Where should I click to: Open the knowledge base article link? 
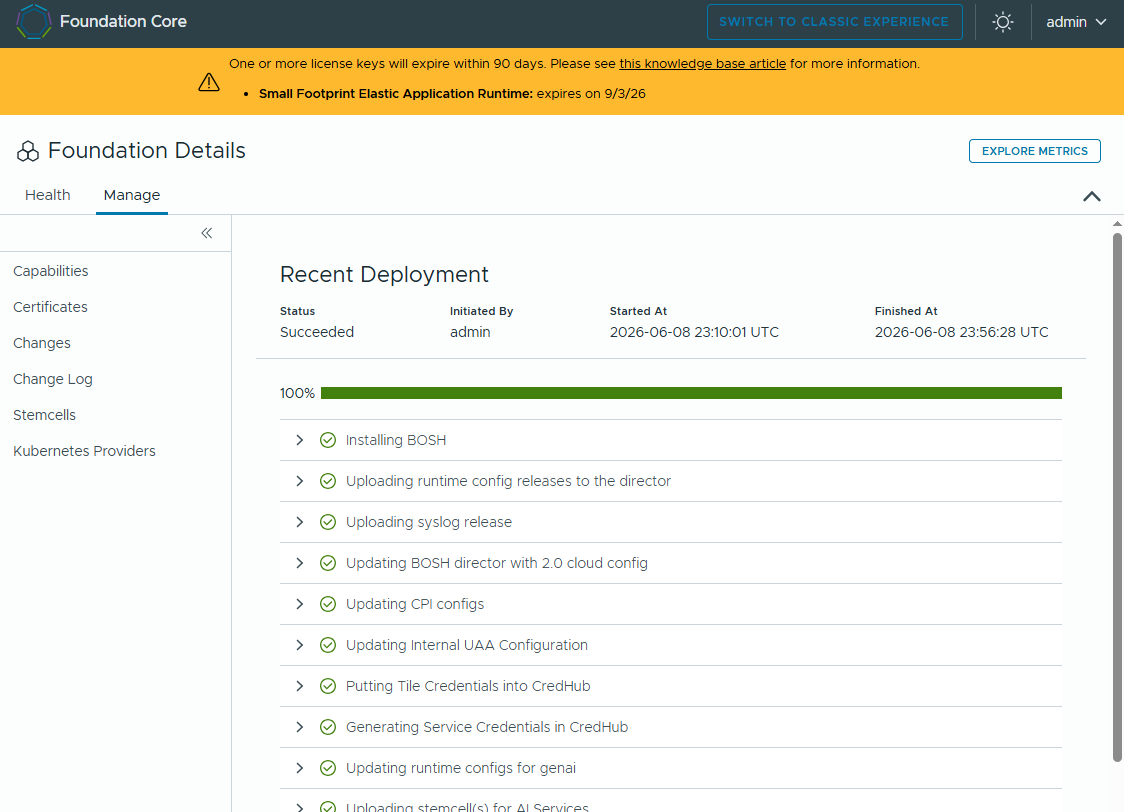[x=702, y=64]
